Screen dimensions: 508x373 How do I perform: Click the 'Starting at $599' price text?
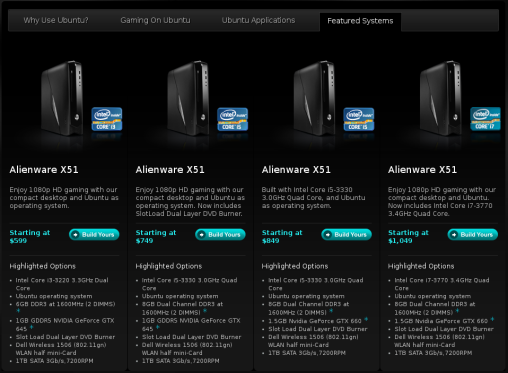30,237
